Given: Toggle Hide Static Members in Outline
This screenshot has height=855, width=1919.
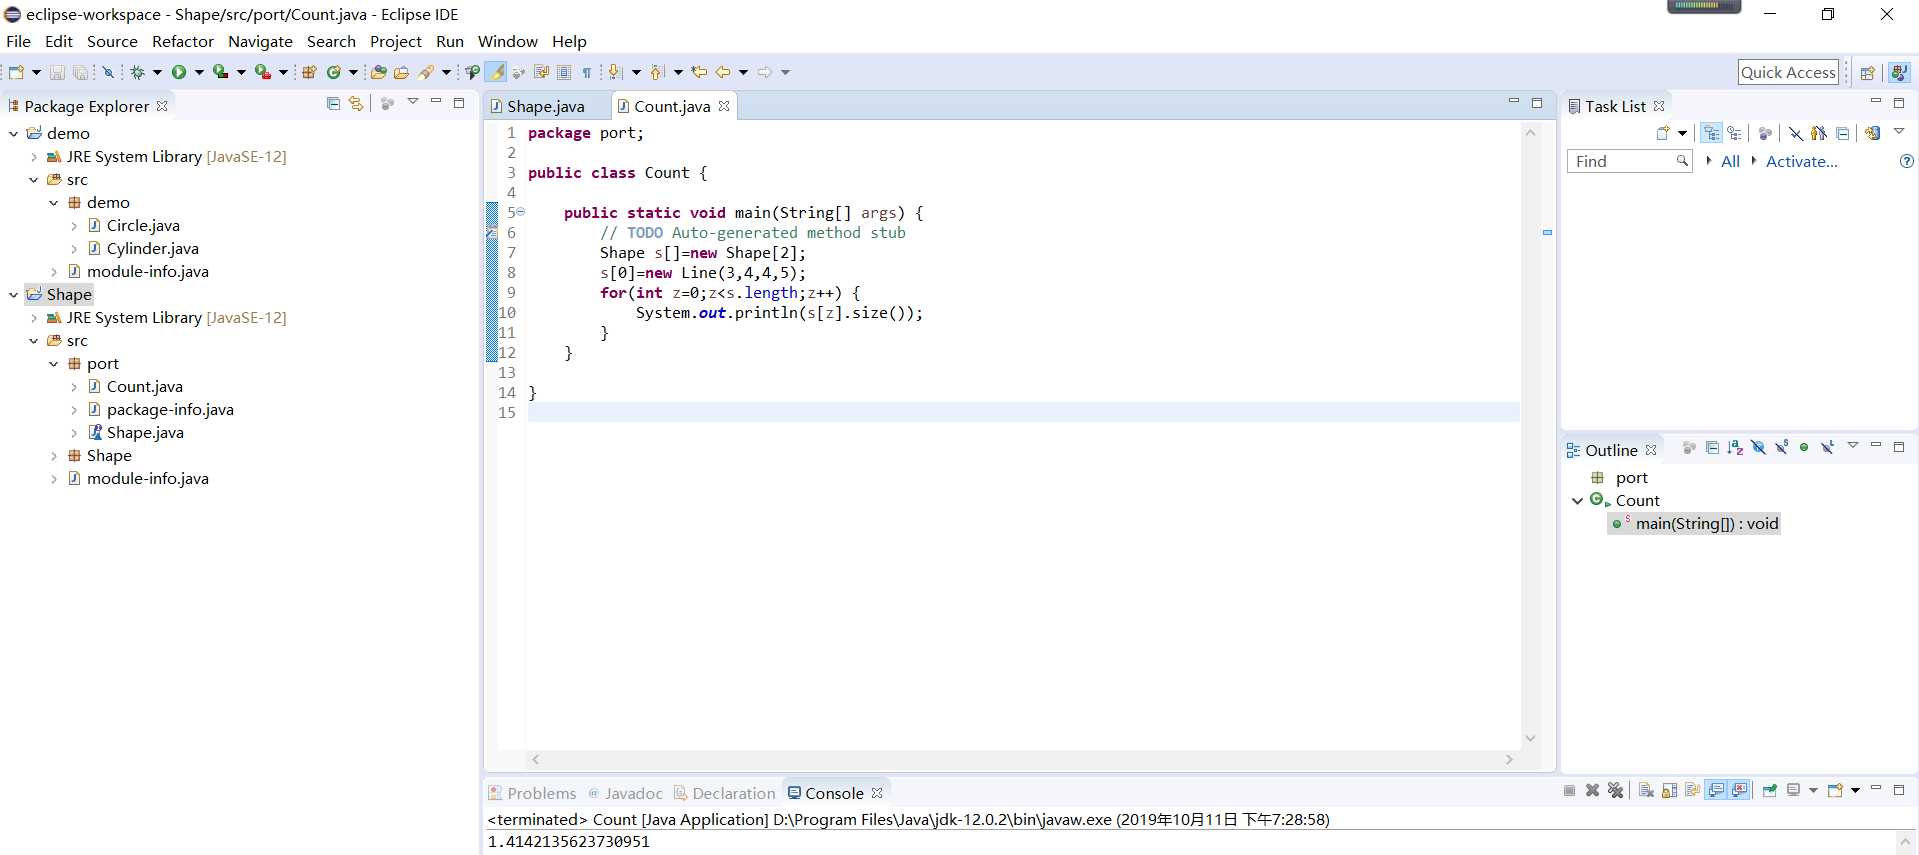Looking at the screenshot, I should (x=1781, y=447).
